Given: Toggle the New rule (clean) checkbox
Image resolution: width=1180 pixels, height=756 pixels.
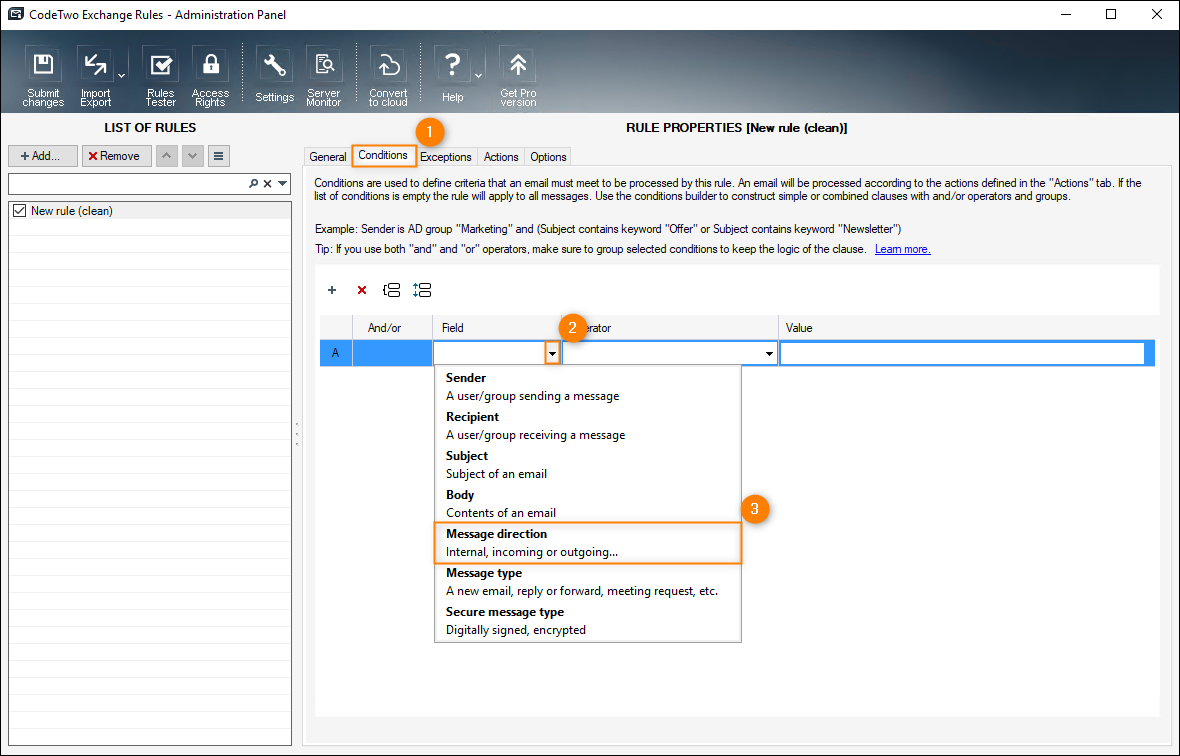Looking at the screenshot, I should (20, 211).
